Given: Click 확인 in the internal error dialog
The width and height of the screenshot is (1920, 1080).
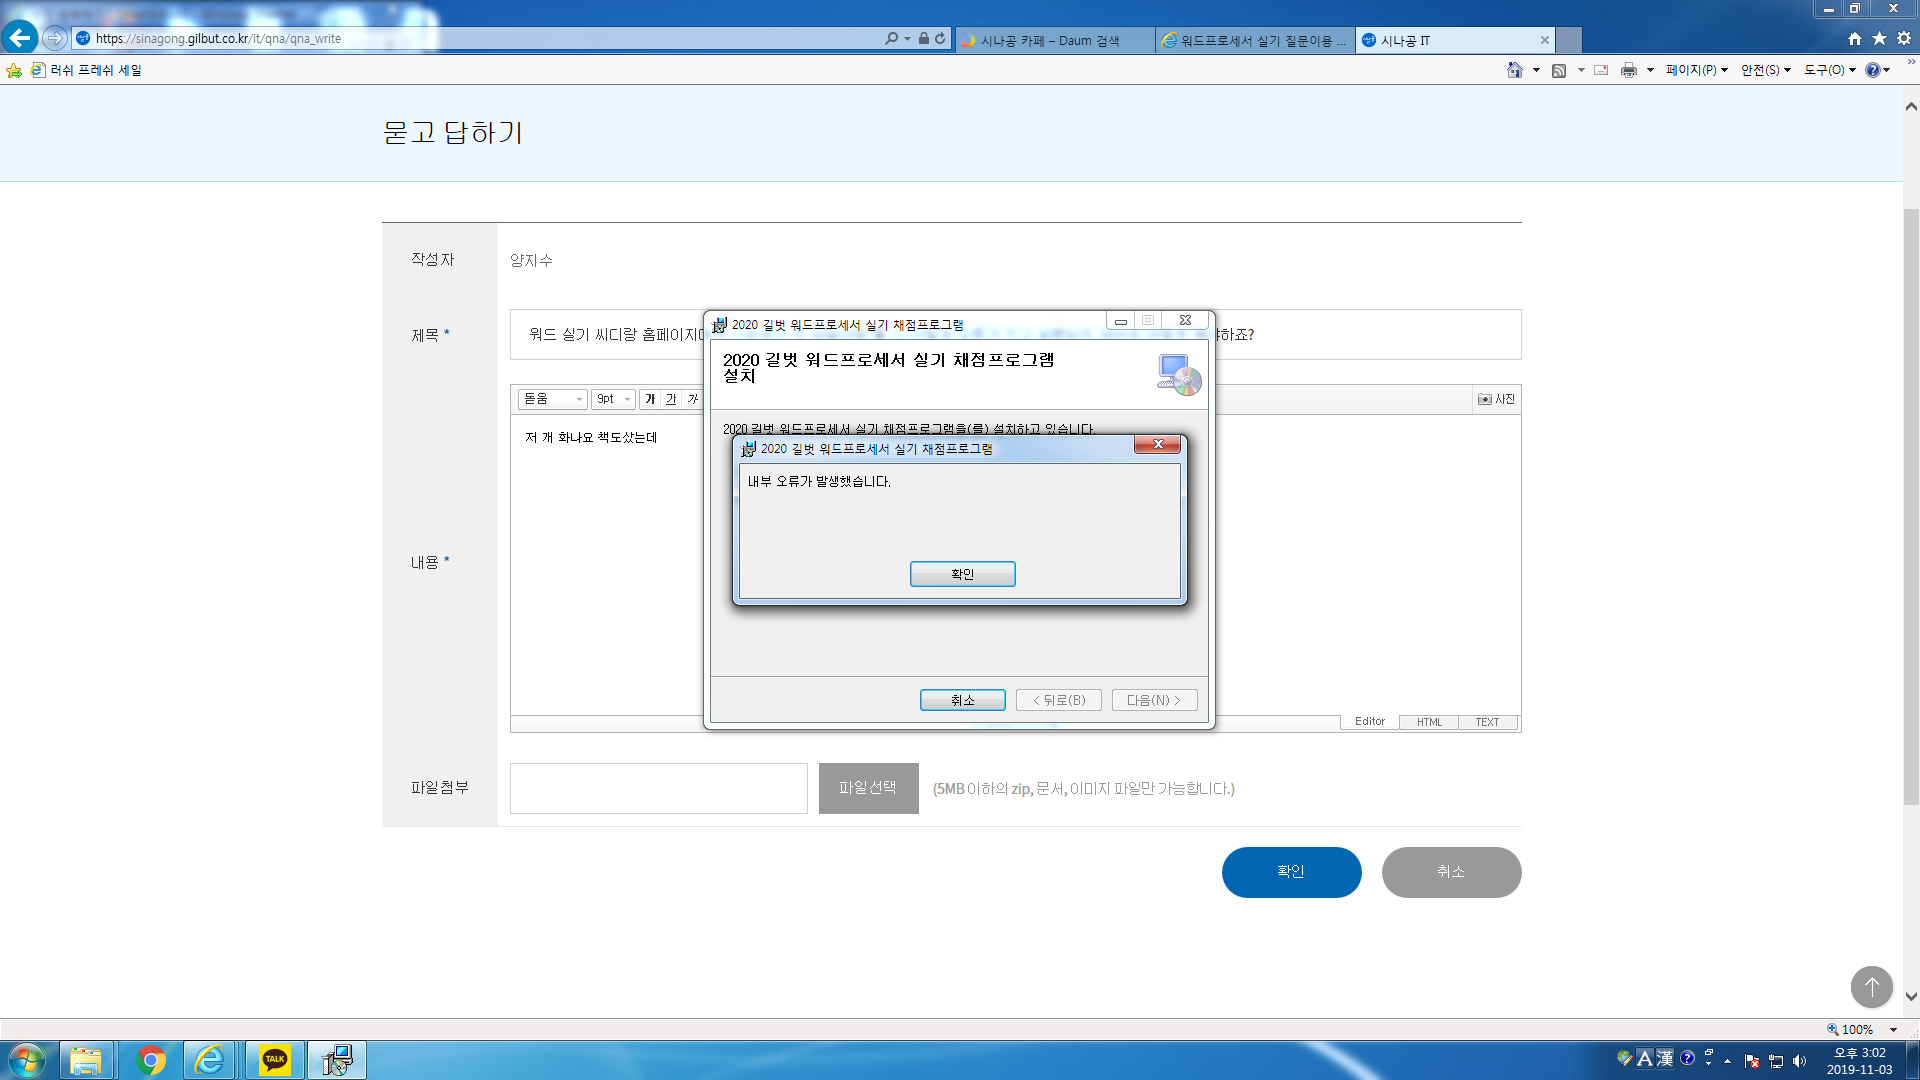Looking at the screenshot, I should [x=962, y=574].
